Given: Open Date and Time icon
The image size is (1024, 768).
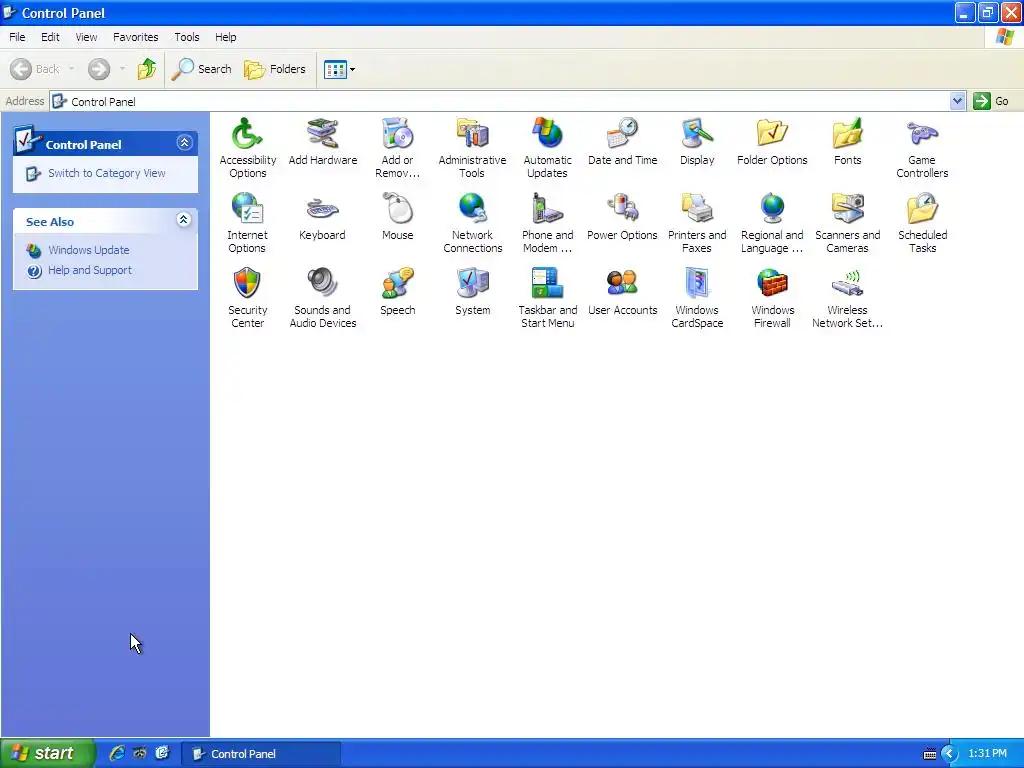Looking at the screenshot, I should pos(622,135).
